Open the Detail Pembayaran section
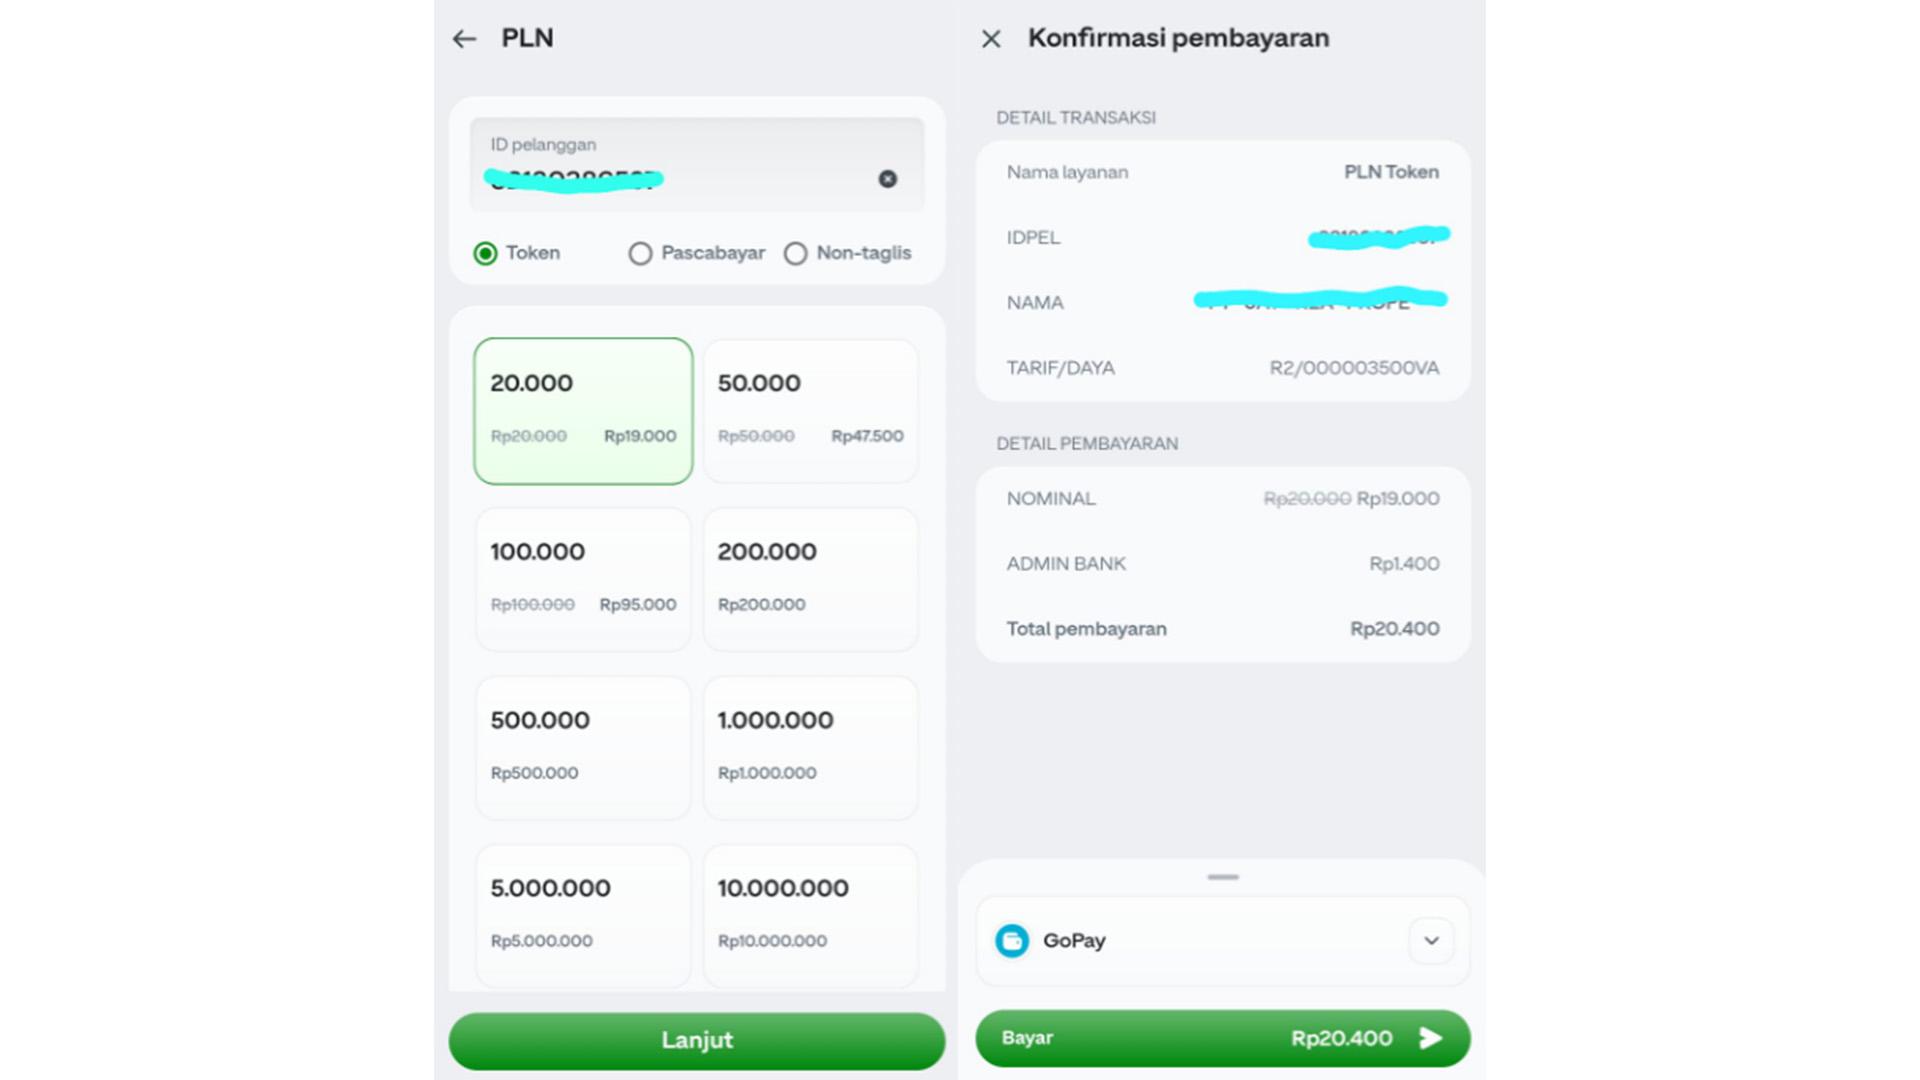The width and height of the screenshot is (1920, 1080). [1085, 443]
